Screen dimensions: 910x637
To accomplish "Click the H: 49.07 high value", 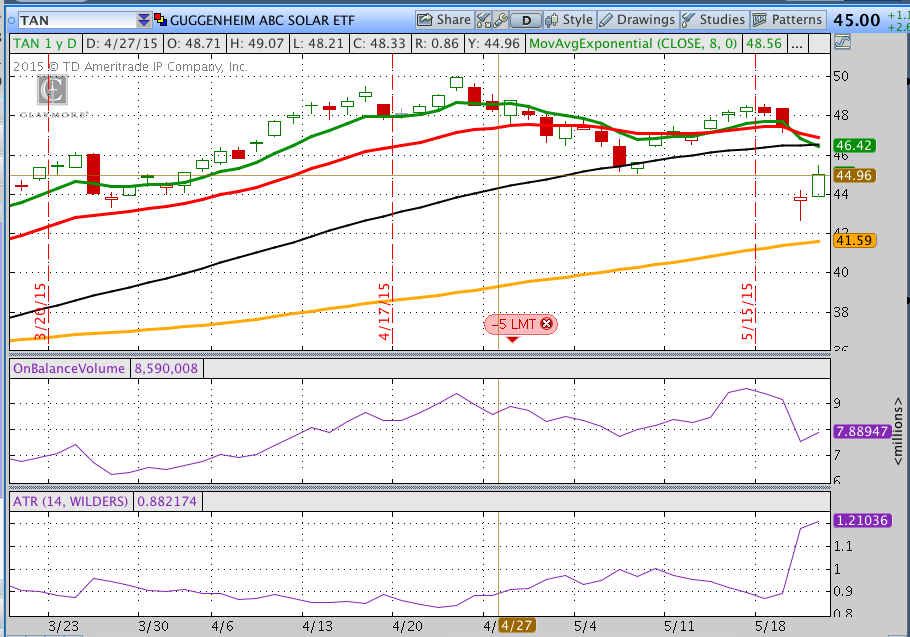I will pyautogui.click(x=257, y=44).
